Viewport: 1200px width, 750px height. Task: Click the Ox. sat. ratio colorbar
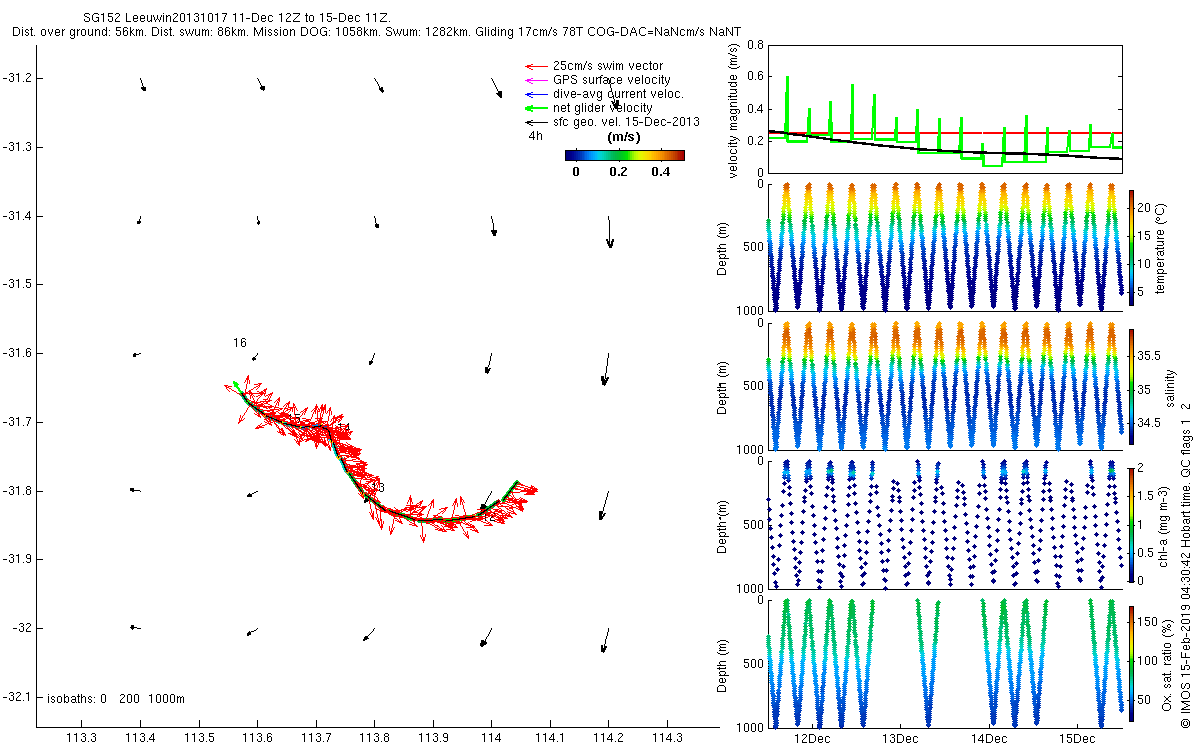point(1132,662)
